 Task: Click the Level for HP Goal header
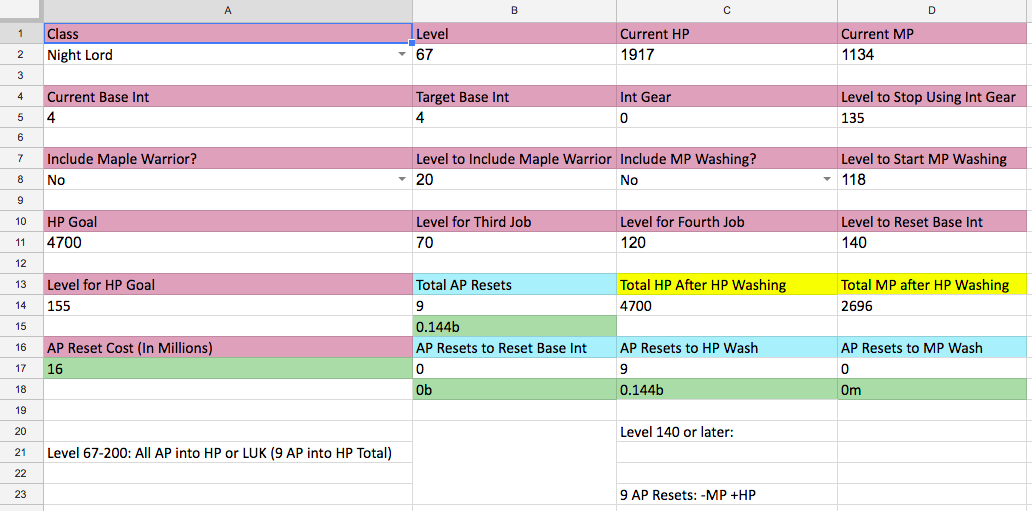point(228,284)
